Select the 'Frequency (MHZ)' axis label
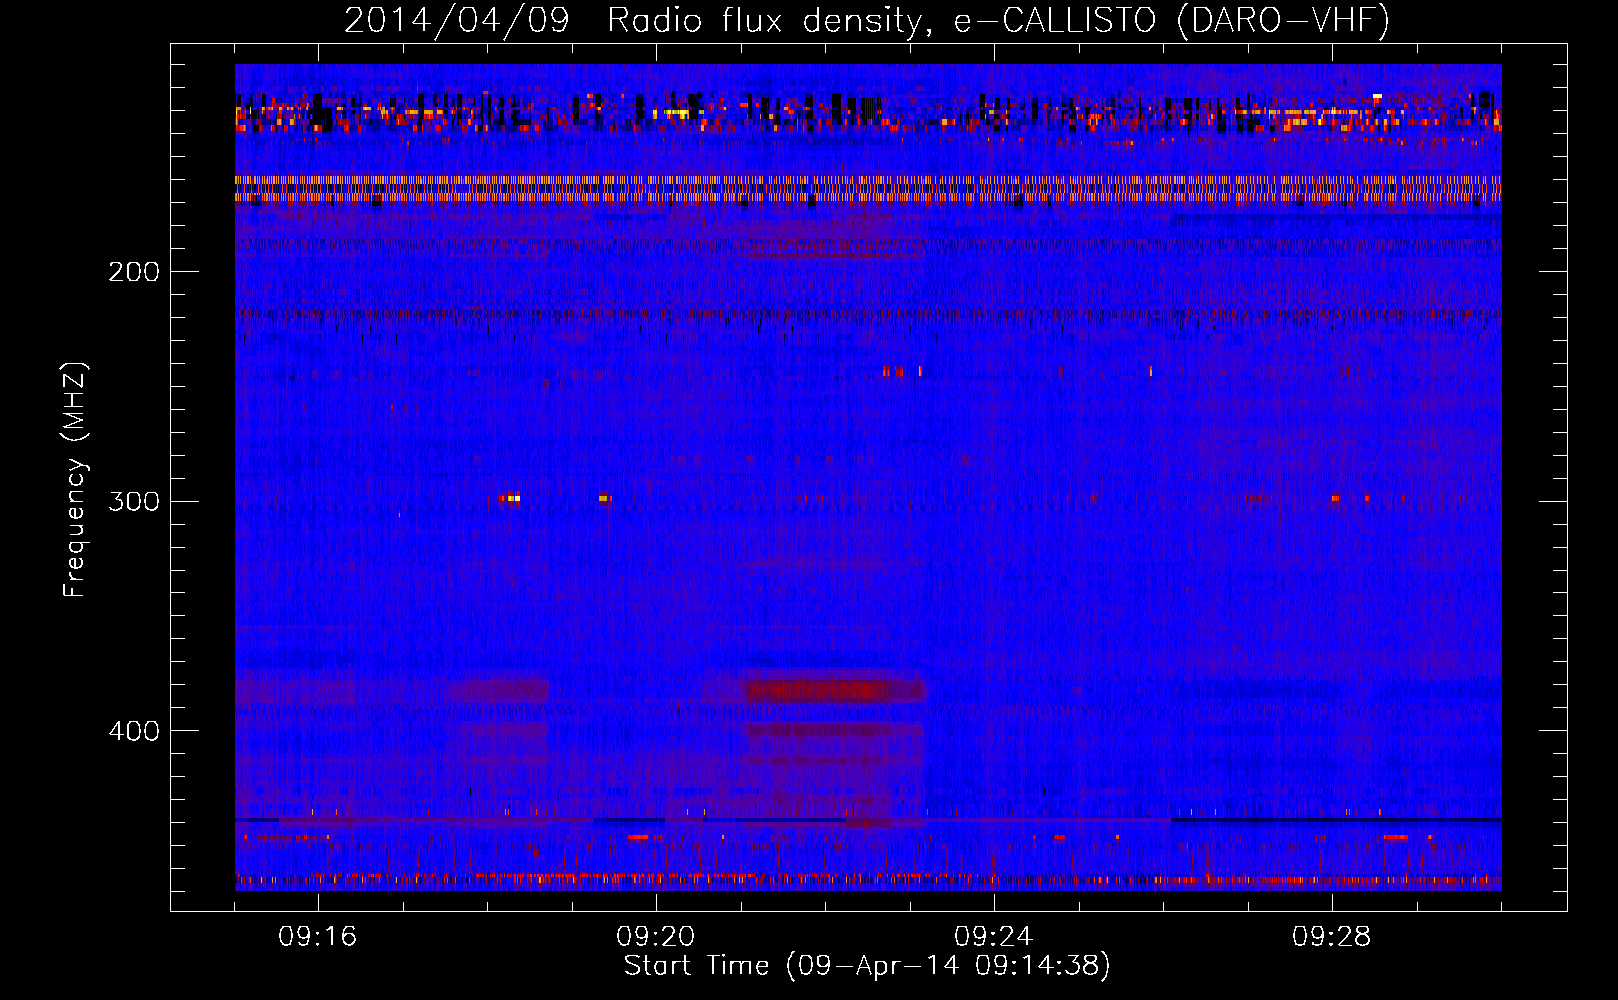The image size is (1618, 1000). click(x=75, y=480)
